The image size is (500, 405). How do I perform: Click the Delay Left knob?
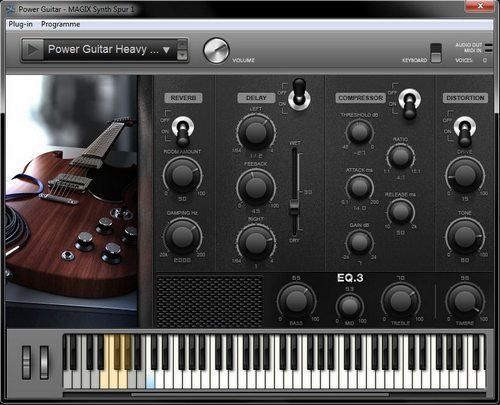[256, 132]
